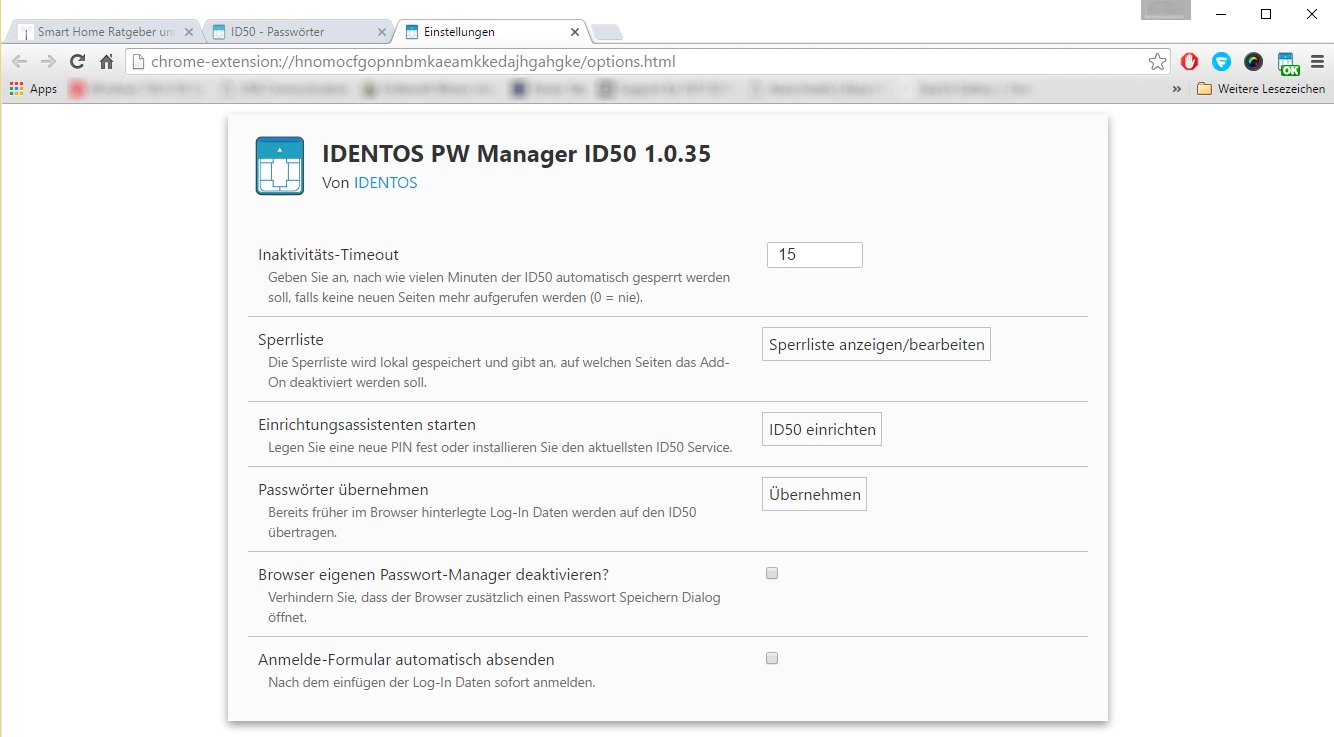Toggle 'Anmelde-Formular automatisch absenden' checkbox

772,659
